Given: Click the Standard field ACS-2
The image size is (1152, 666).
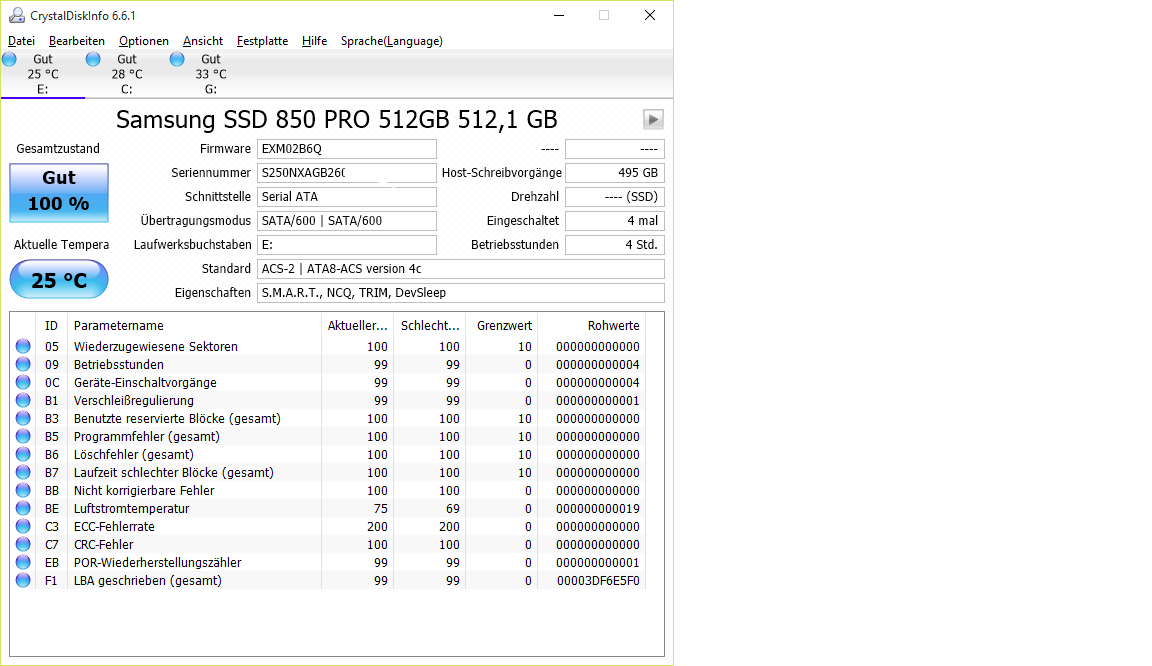Looking at the screenshot, I should pyautogui.click(x=461, y=269).
